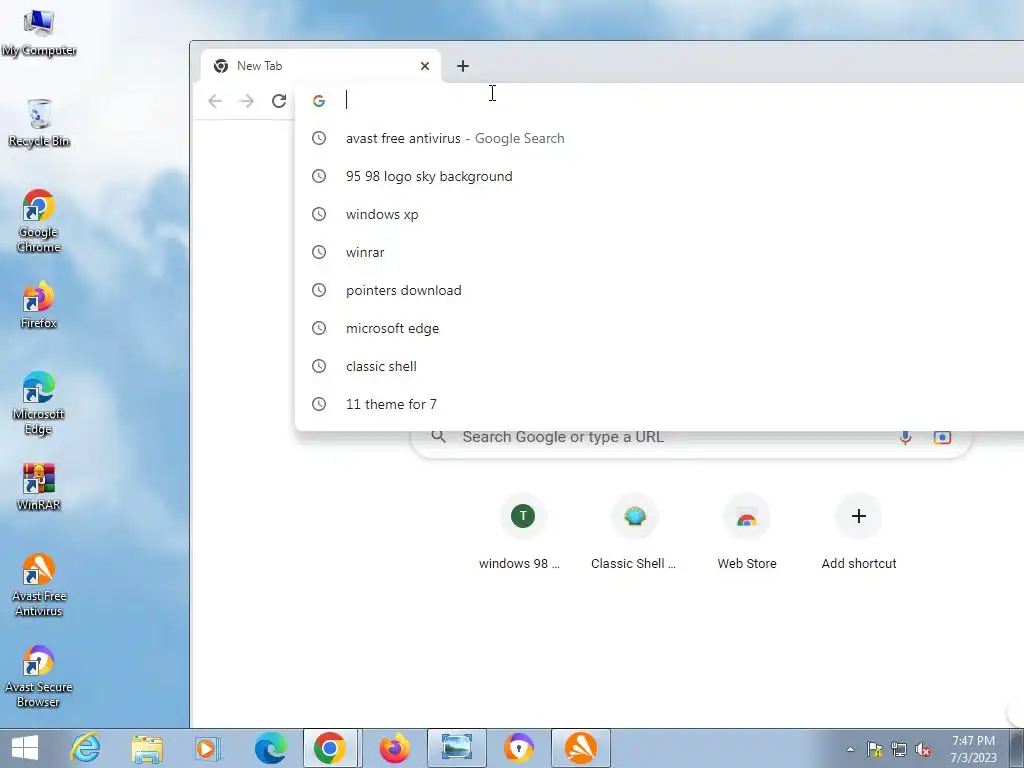Open the Web Store shortcut tile
1024x768 pixels.
click(746, 533)
